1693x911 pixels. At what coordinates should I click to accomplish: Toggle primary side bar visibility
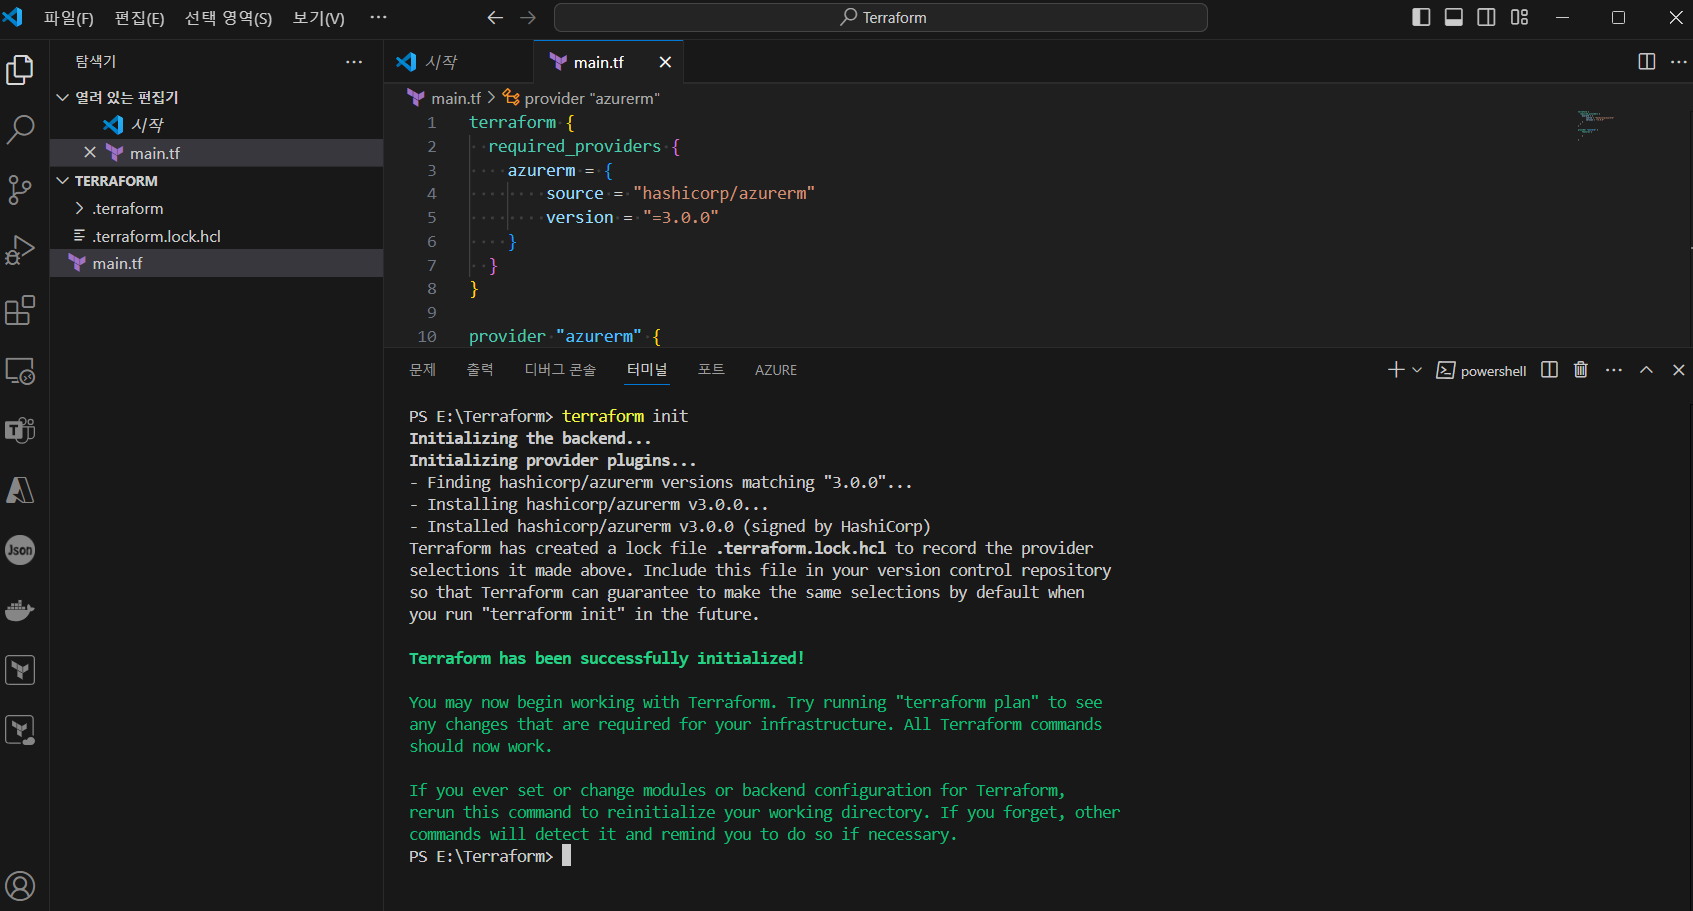coord(1421,17)
